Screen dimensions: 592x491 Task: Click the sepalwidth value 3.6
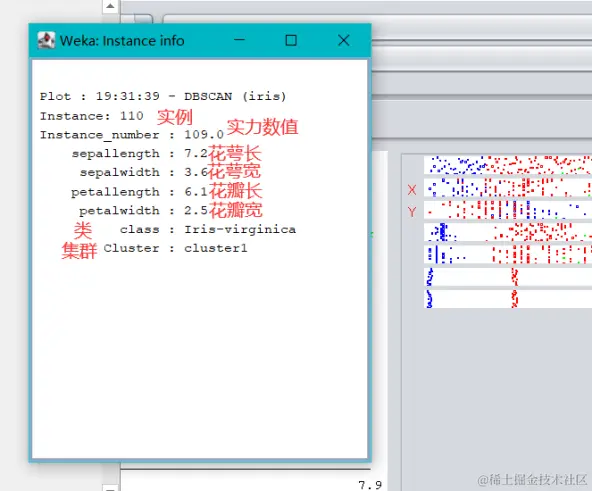point(196,173)
